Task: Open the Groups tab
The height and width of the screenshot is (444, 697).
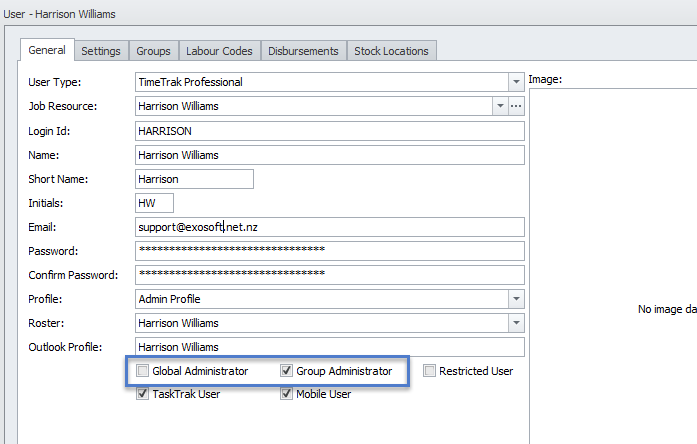Action: coord(153,51)
